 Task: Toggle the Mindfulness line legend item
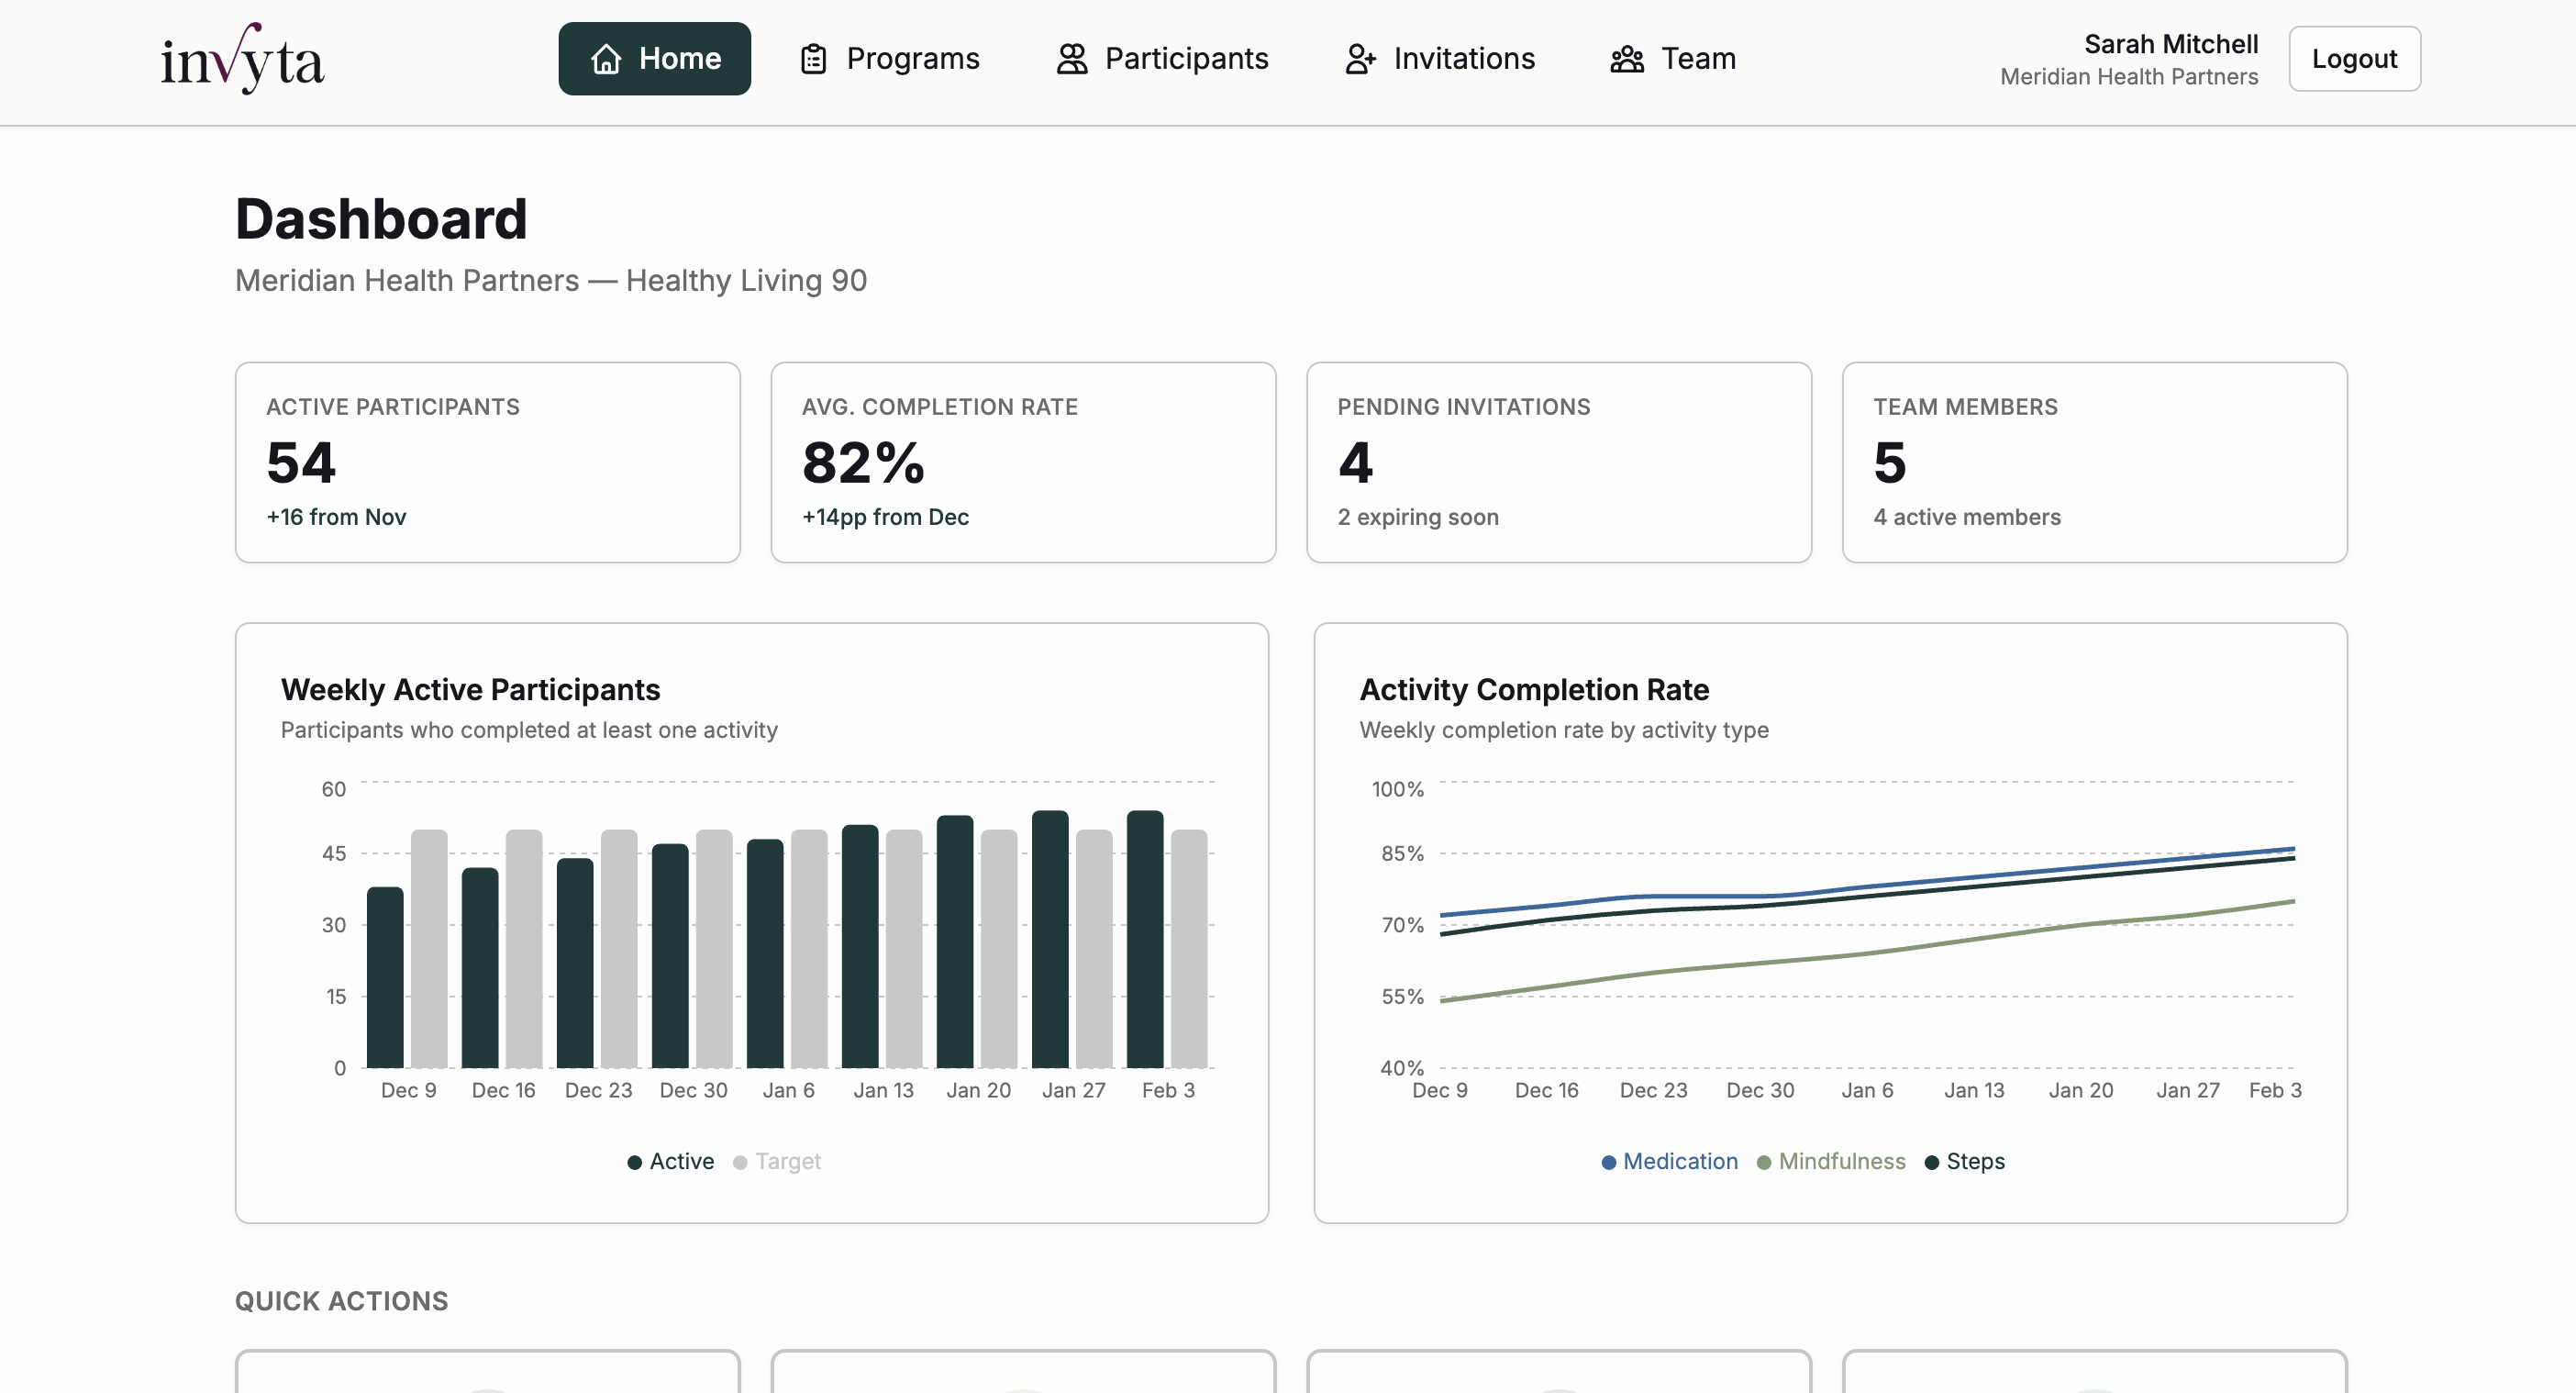click(1831, 1161)
